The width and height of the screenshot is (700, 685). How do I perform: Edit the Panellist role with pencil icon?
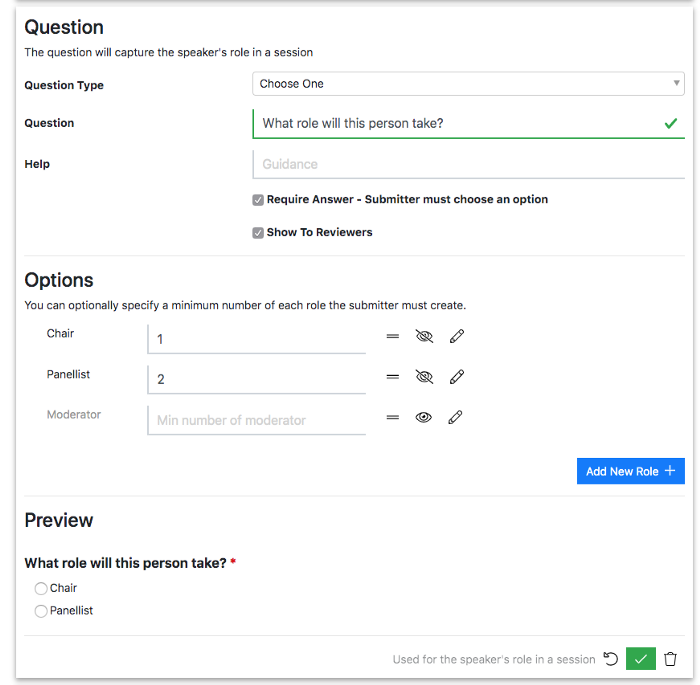click(457, 377)
